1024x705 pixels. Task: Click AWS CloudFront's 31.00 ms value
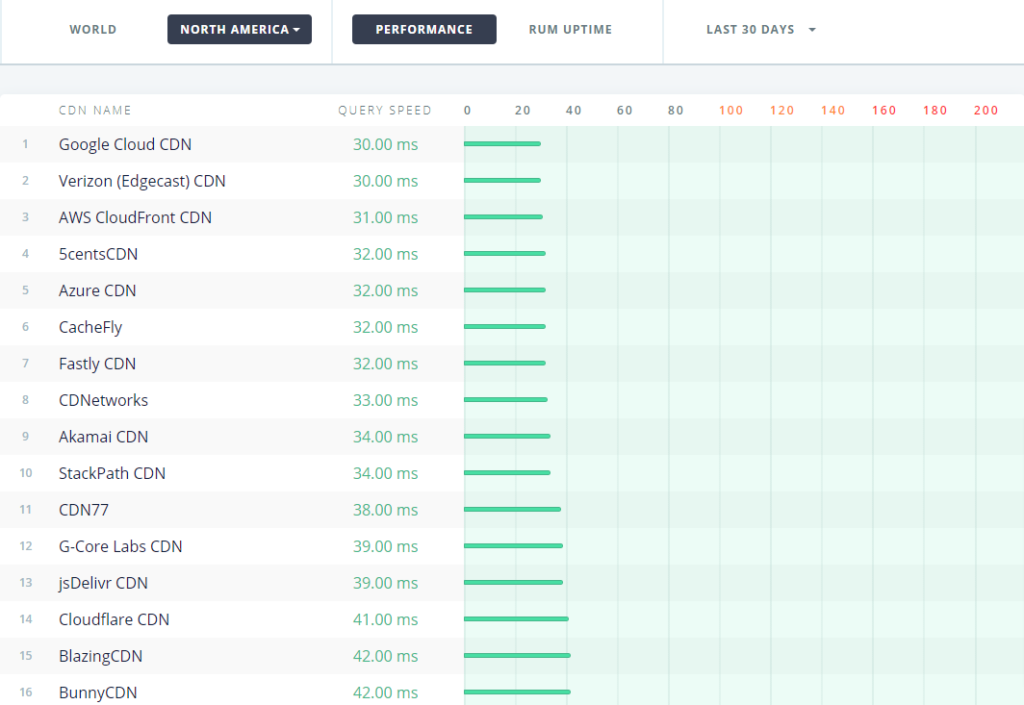(385, 217)
